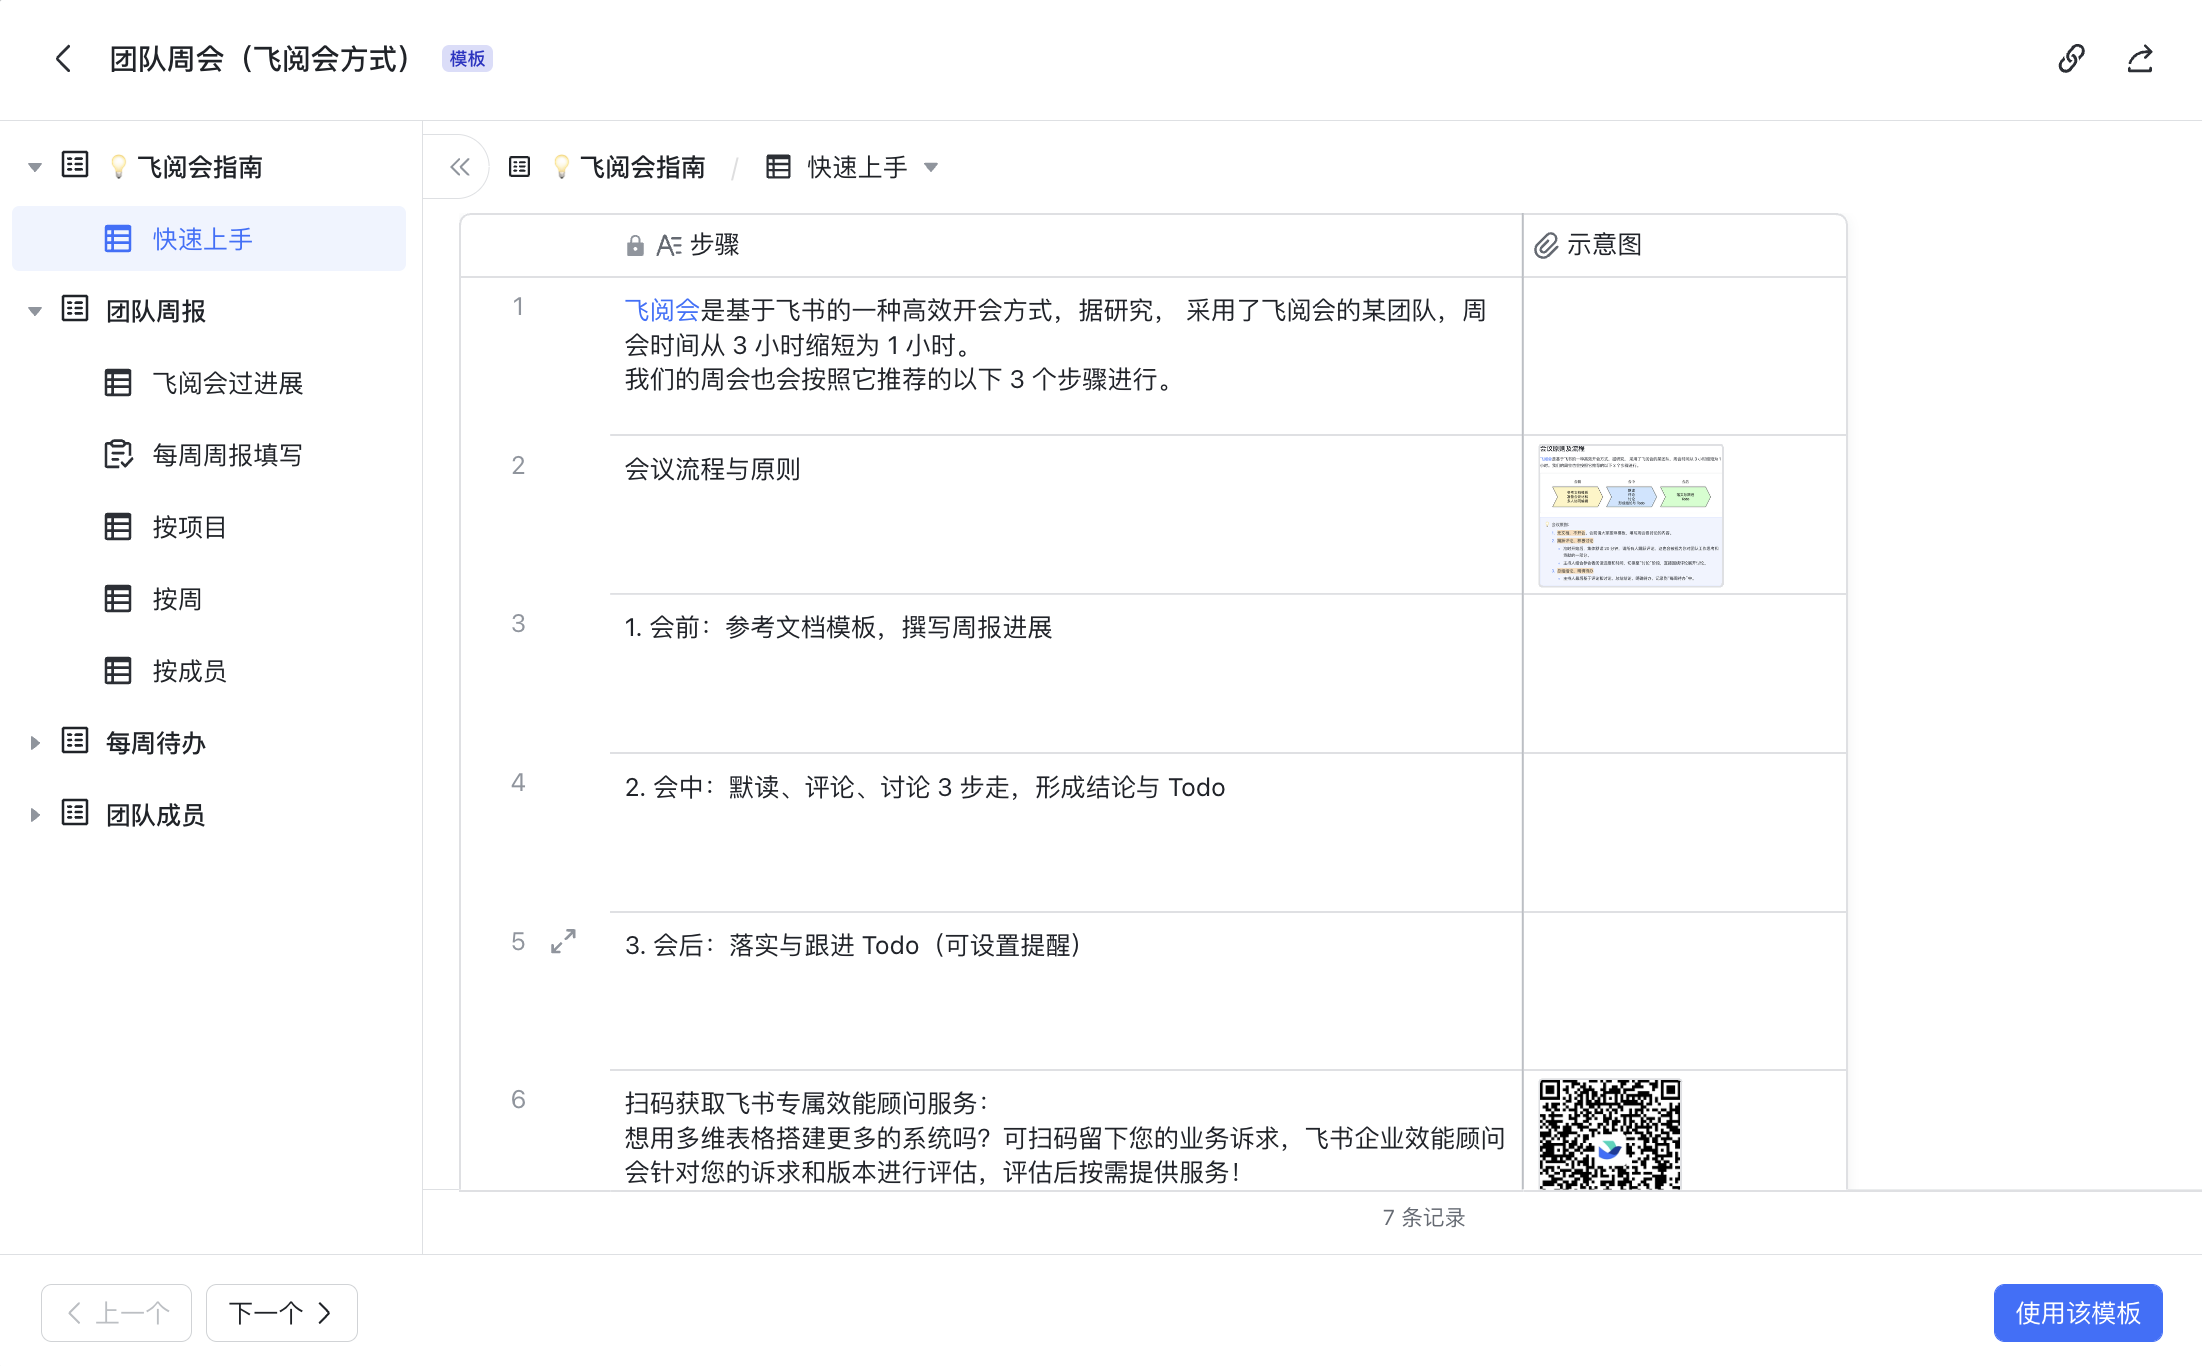Click the cell 2. 会中：默读、评论、讨论
2202x1366 pixels.
1066,833
